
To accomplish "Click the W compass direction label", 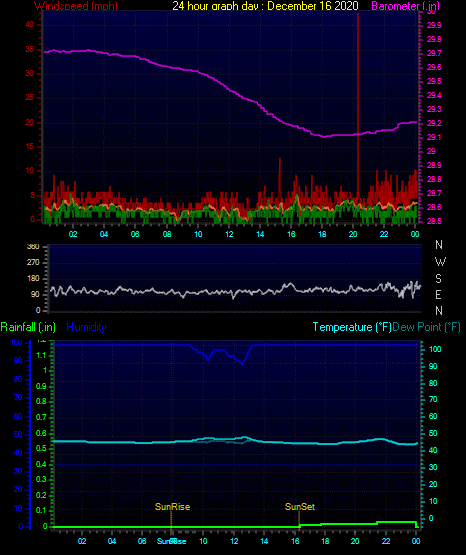I will (x=440, y=262).
